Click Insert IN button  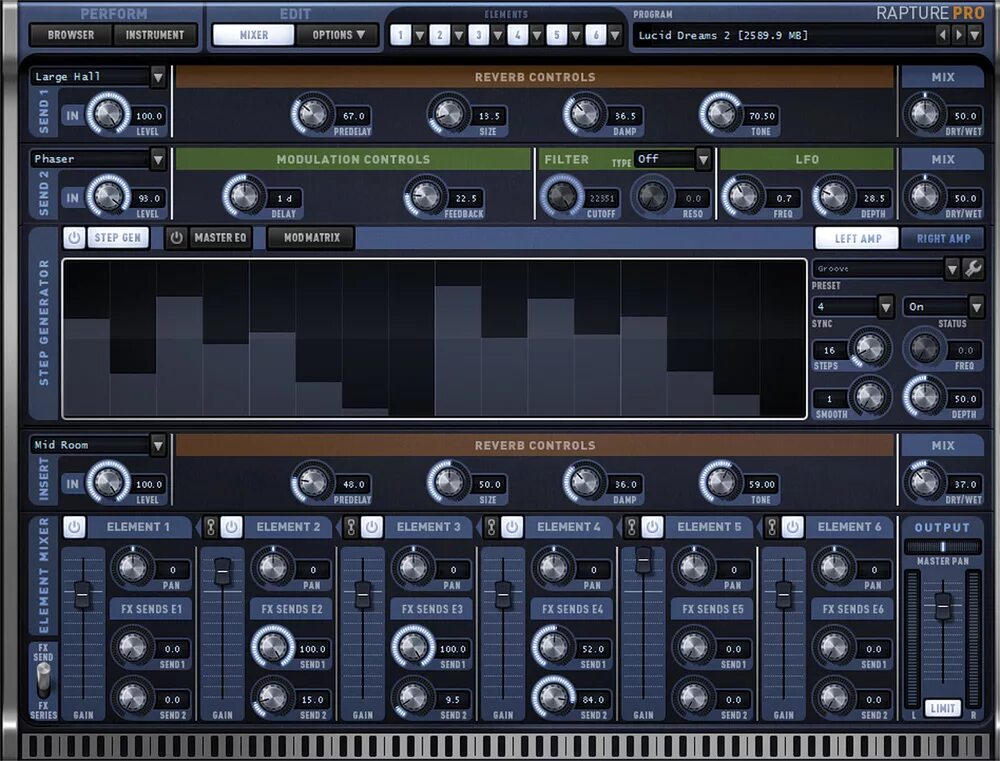[73, 484]
